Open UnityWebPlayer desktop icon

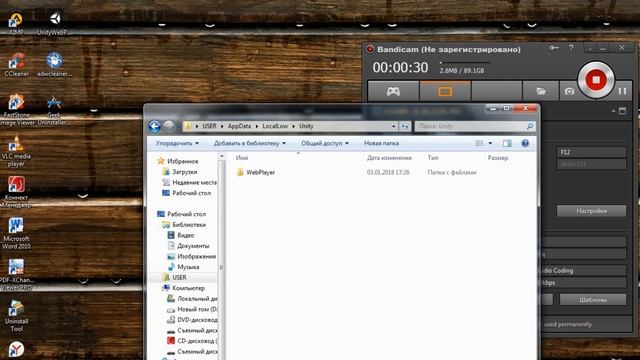click(53, 23)
